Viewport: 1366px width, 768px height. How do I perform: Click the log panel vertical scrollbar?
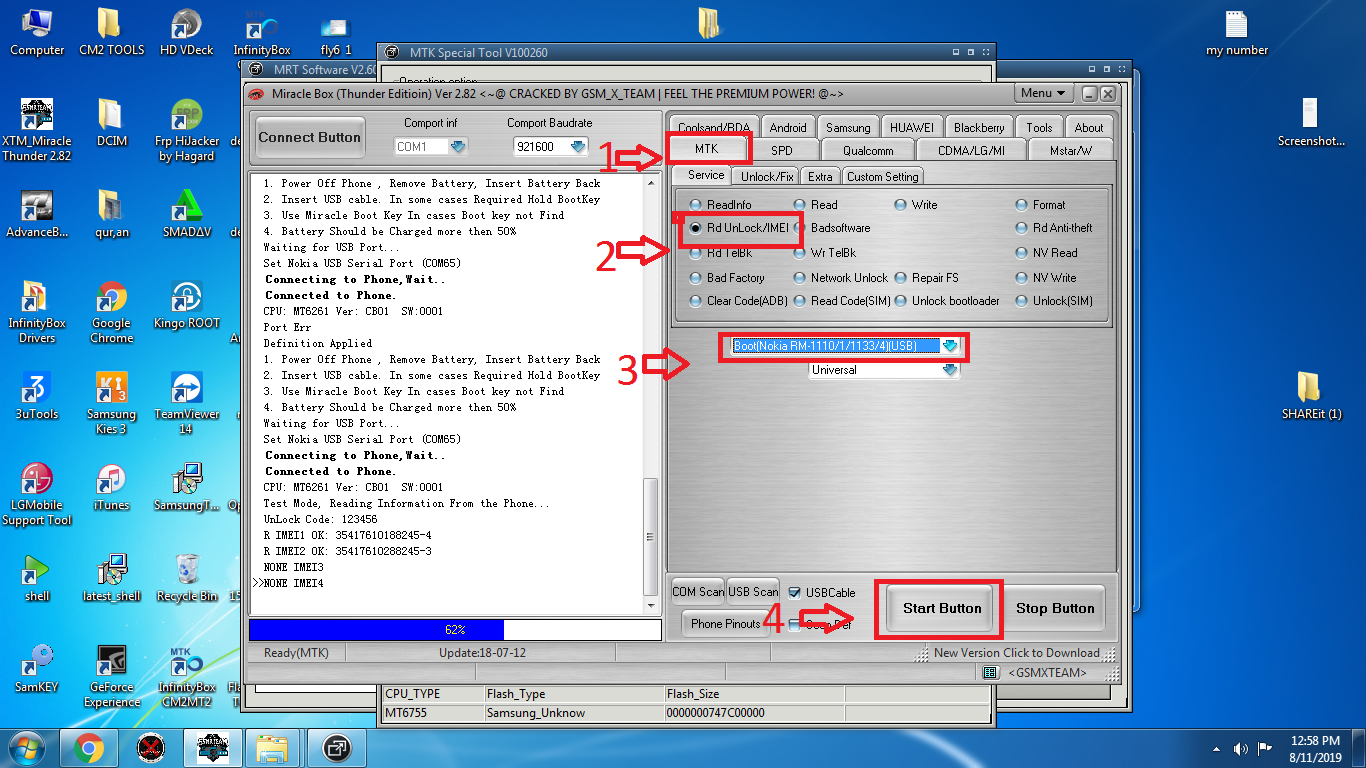(x=651, y=393)
